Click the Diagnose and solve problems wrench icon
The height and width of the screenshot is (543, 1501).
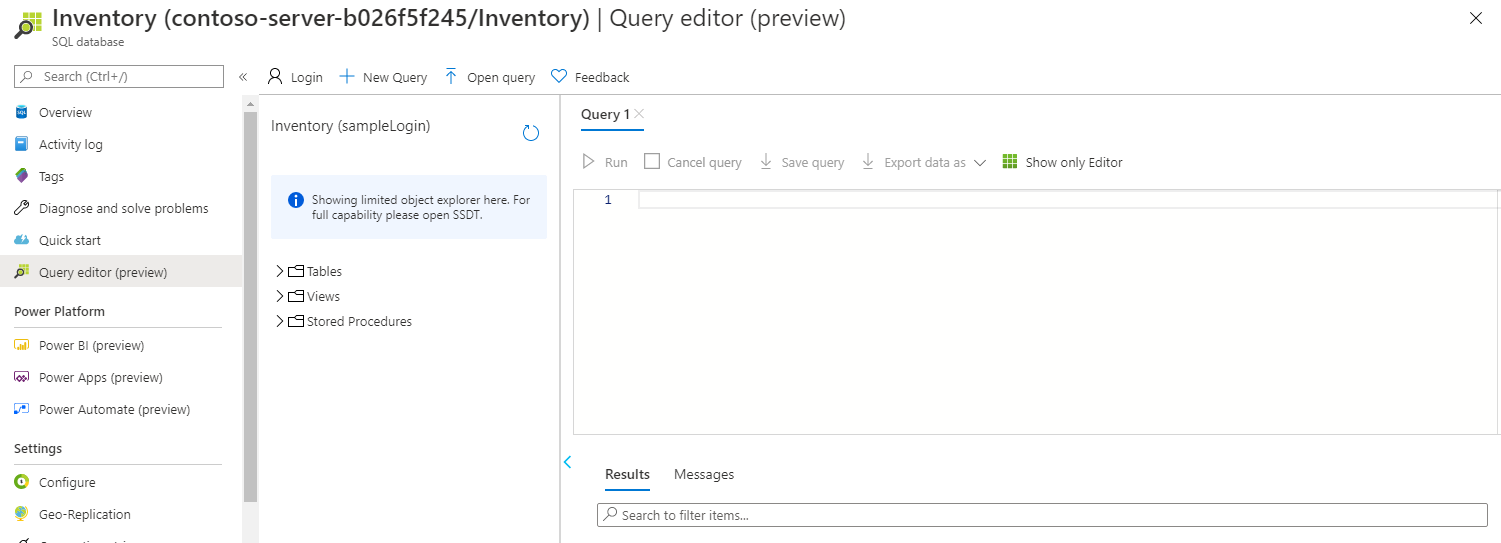[x=21, y=208]
